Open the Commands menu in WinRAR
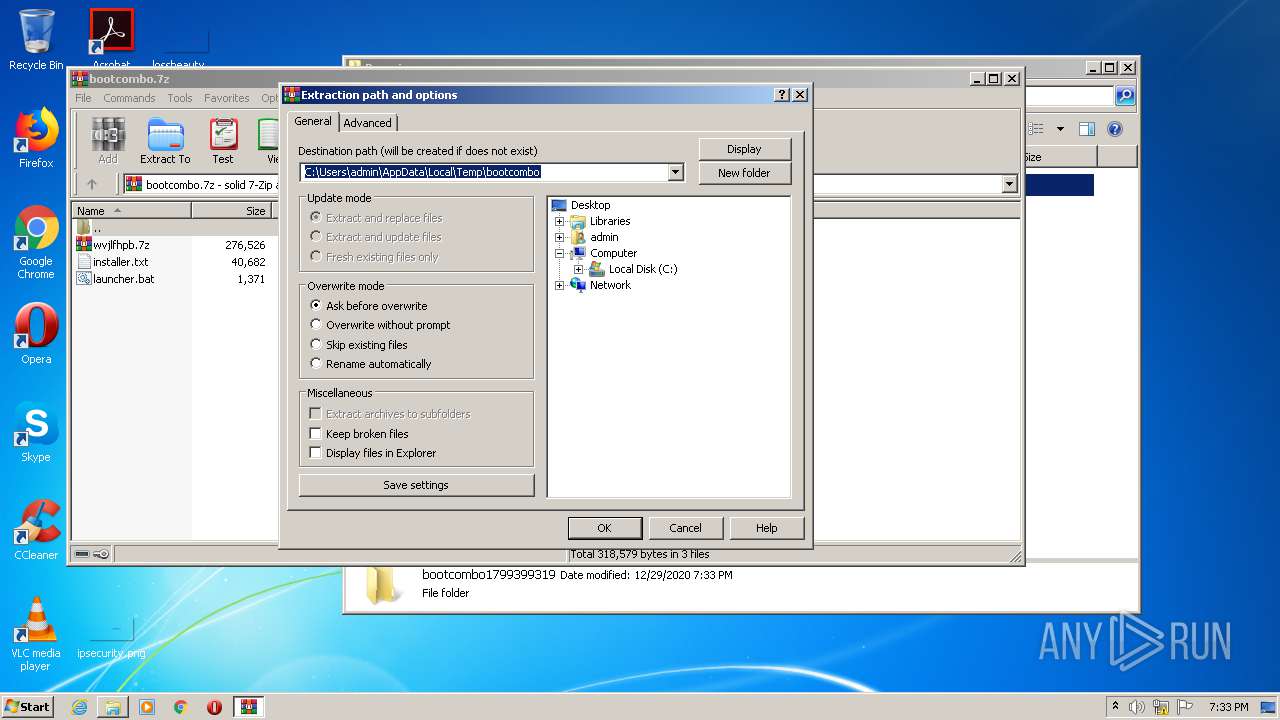This screenshot has height=720, width=1280. pyautogui.click(x=129, y=98)
